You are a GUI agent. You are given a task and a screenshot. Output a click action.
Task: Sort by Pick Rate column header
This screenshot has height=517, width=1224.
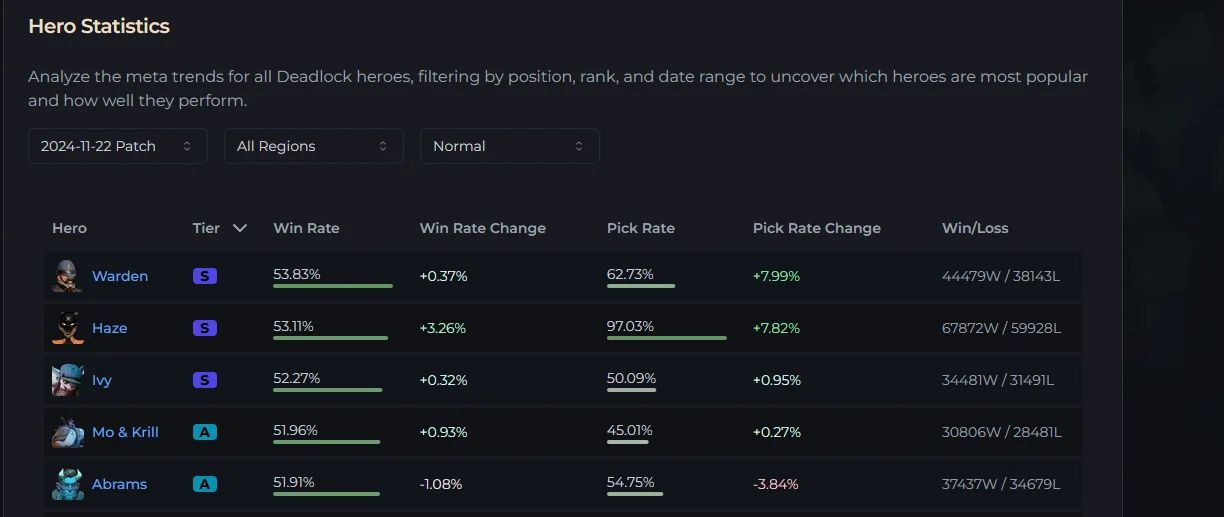(640, 228)
